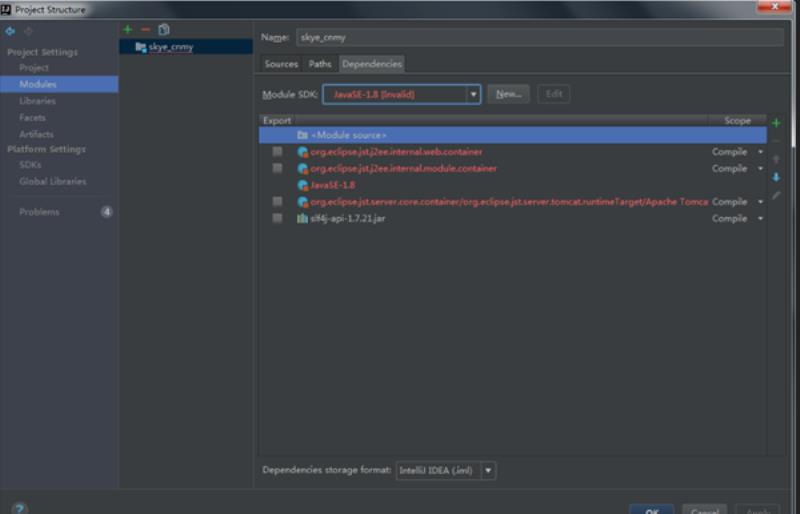Open Artifacts in the sidebar
This screenshot has height=514, width=800.
(x=36, y=134)
